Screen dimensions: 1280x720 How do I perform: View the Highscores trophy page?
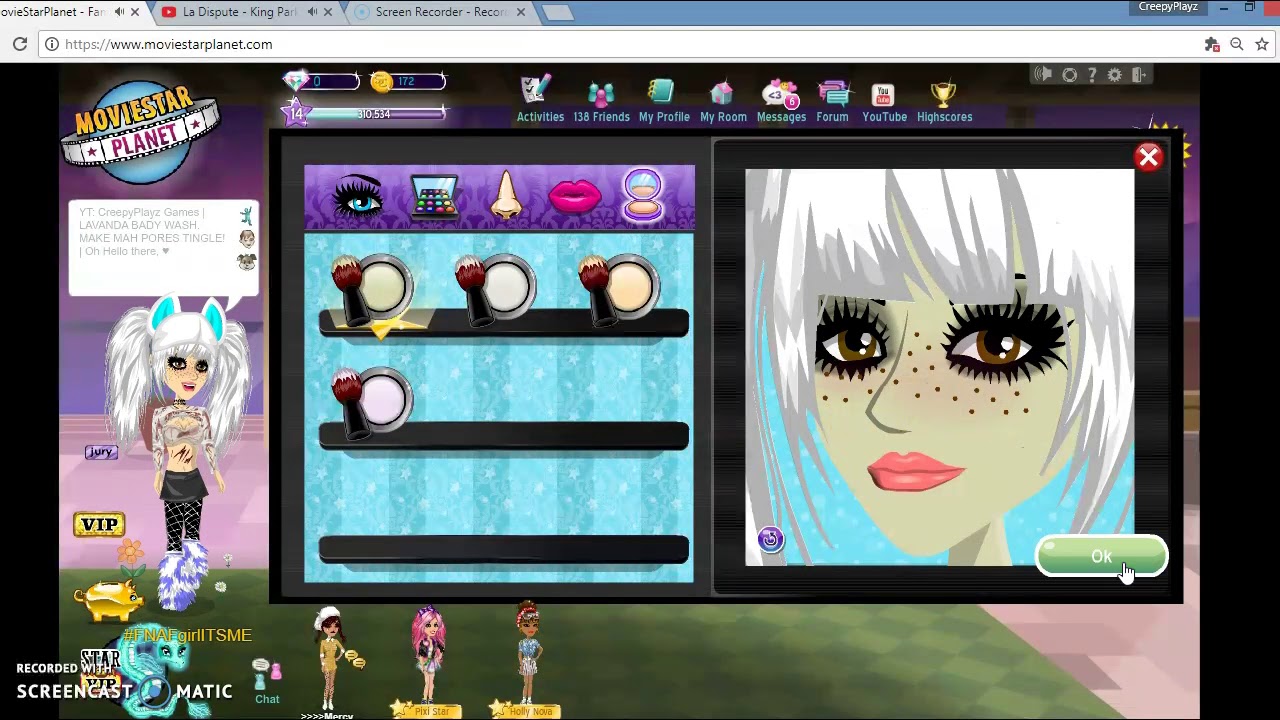coord(944,100)
